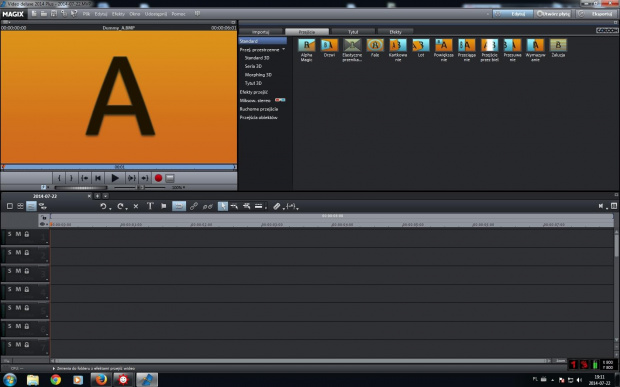Image resolution: width=620 pixels, height=387 pixels.
Task: Mute track 7 with M button
Action: pos(18,344)
